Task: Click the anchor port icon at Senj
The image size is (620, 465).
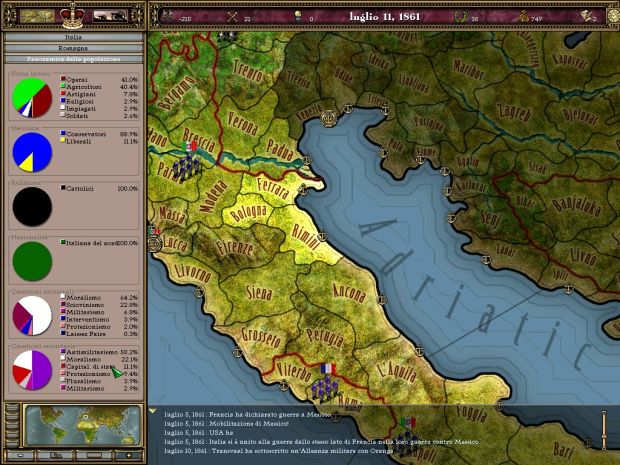Action: point(451,218)
